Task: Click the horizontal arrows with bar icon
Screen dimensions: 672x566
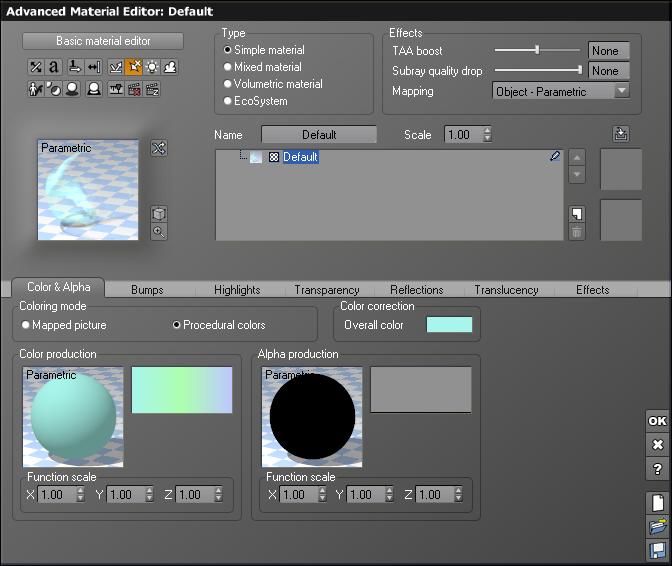Action: coord(93,67)
